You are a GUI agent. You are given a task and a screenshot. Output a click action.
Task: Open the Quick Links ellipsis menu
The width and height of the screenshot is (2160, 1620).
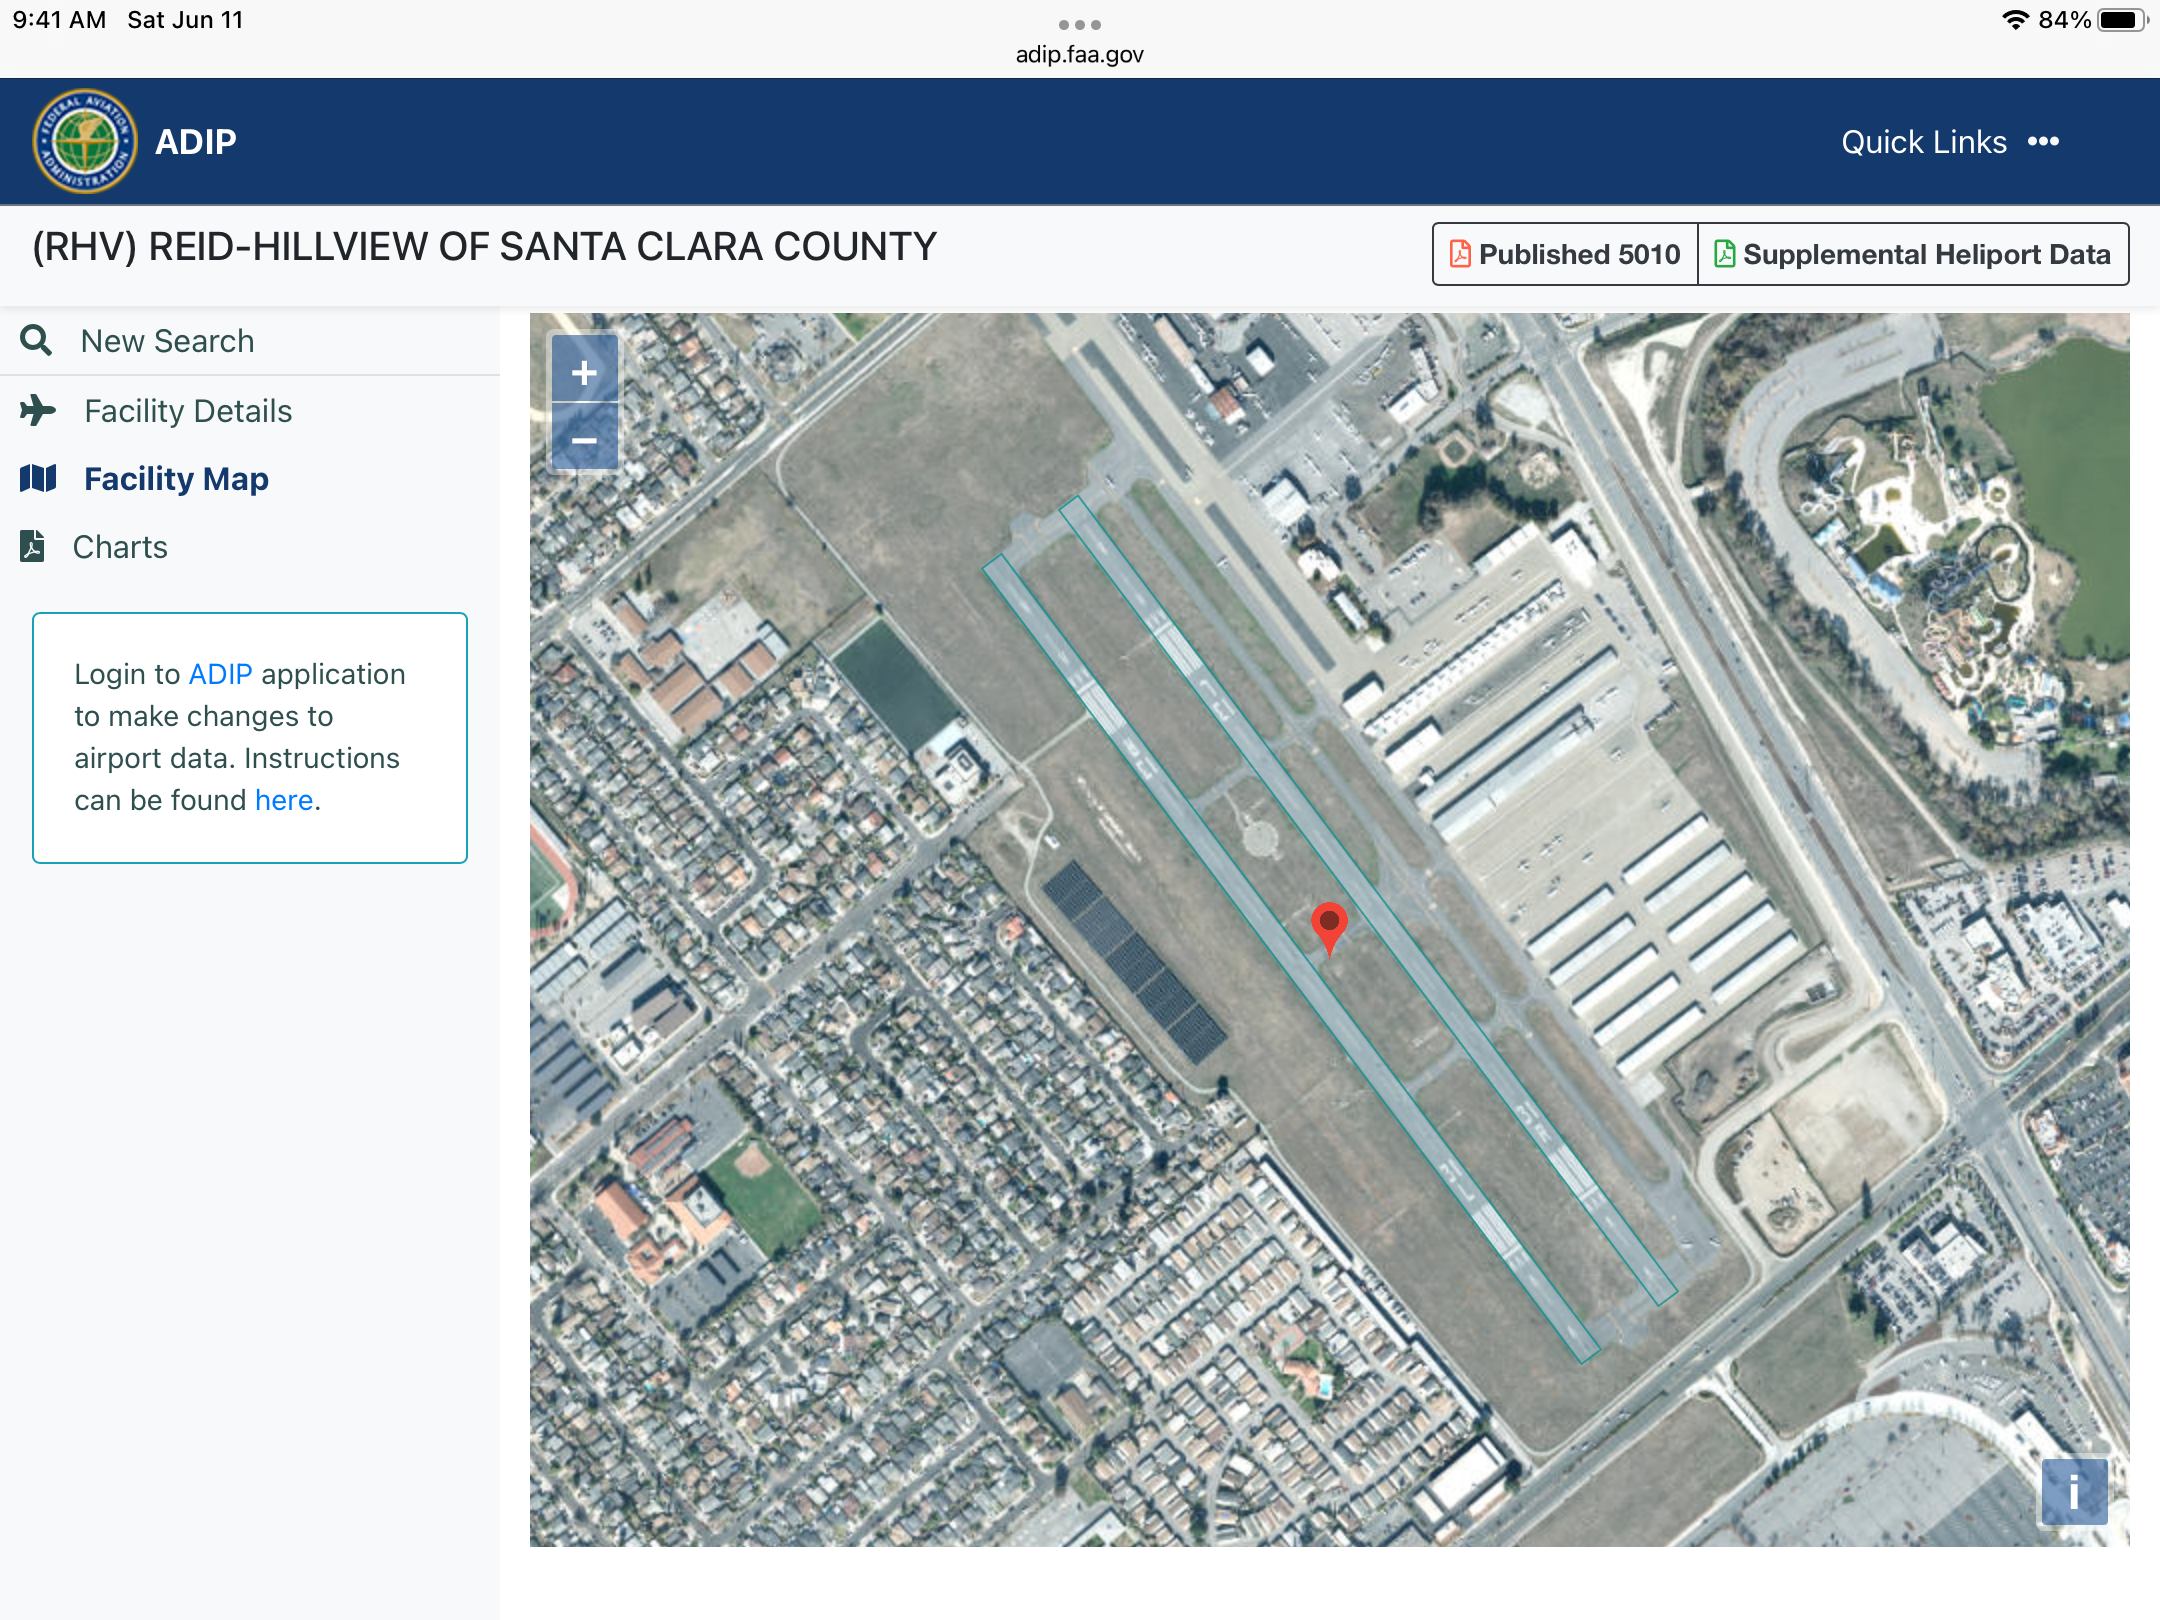pos(2043,141)
